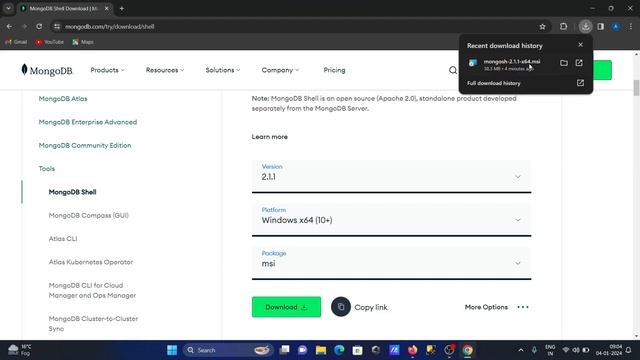Select the MongoDB Shell Download tab

pos(64,9)
